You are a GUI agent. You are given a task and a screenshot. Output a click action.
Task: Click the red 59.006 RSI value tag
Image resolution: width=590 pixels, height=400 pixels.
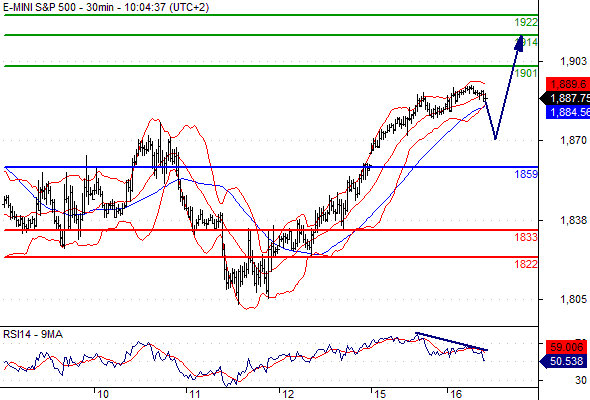tap(566, 347)
